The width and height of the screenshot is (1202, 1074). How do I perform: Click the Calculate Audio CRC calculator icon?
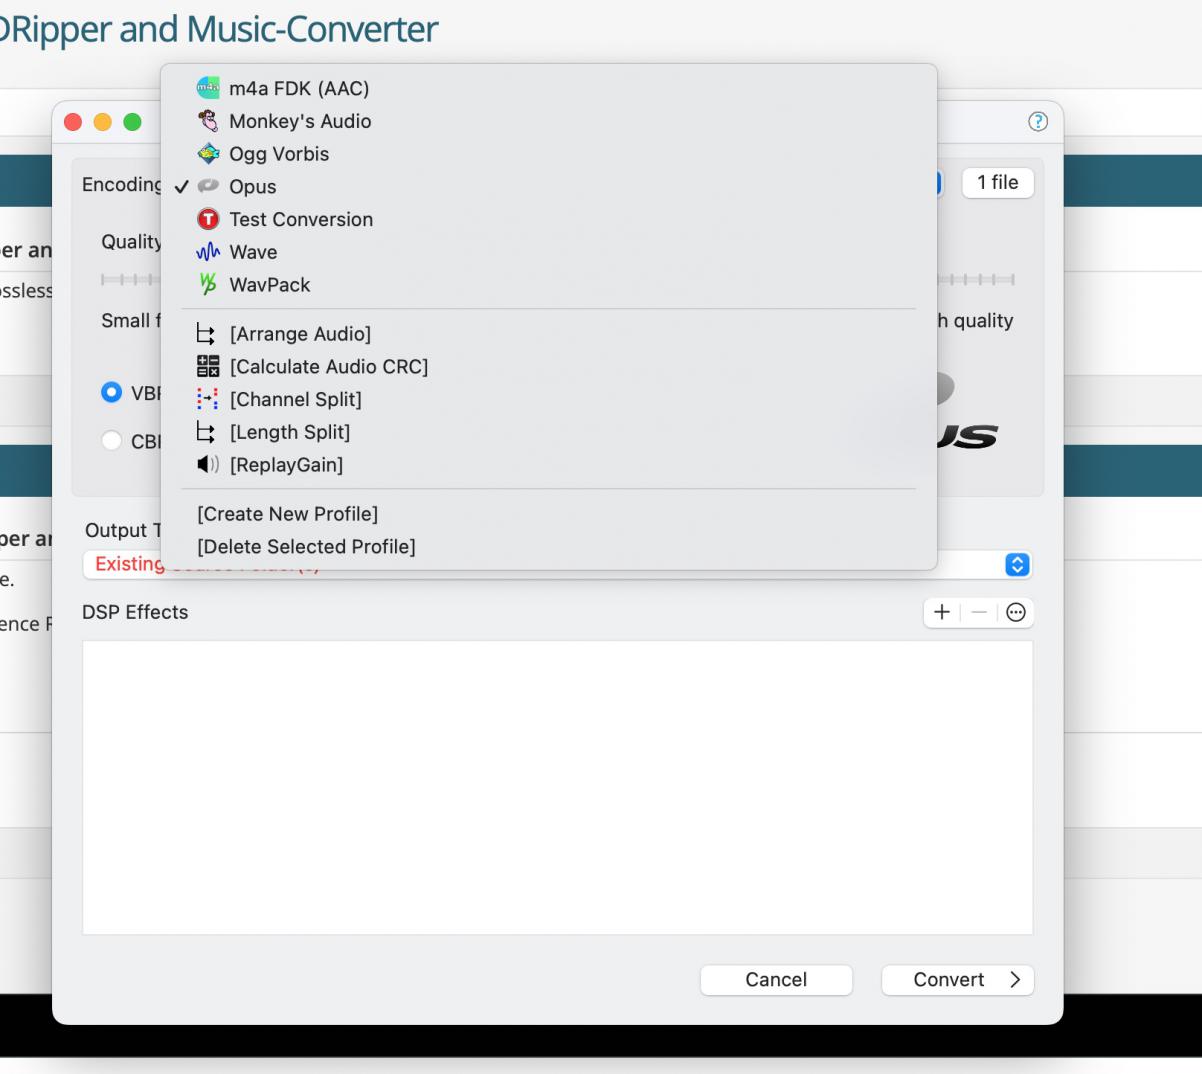point(208,367)
